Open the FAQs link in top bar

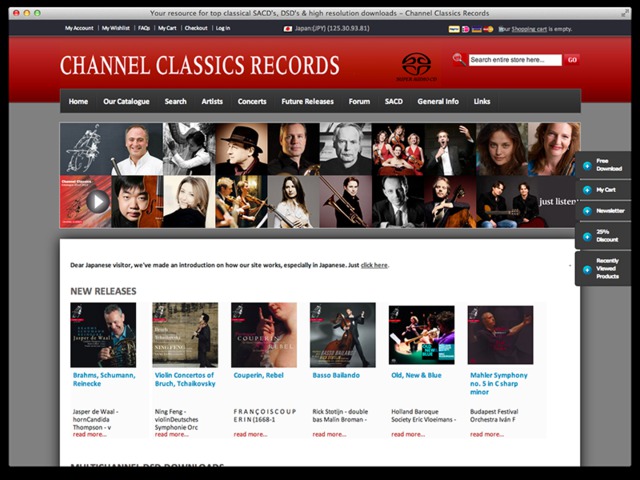144,28
